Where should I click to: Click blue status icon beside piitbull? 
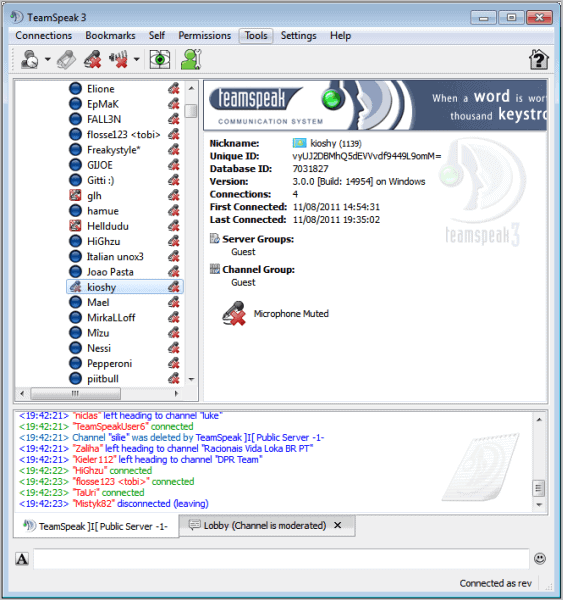click(x=75, y=378)
